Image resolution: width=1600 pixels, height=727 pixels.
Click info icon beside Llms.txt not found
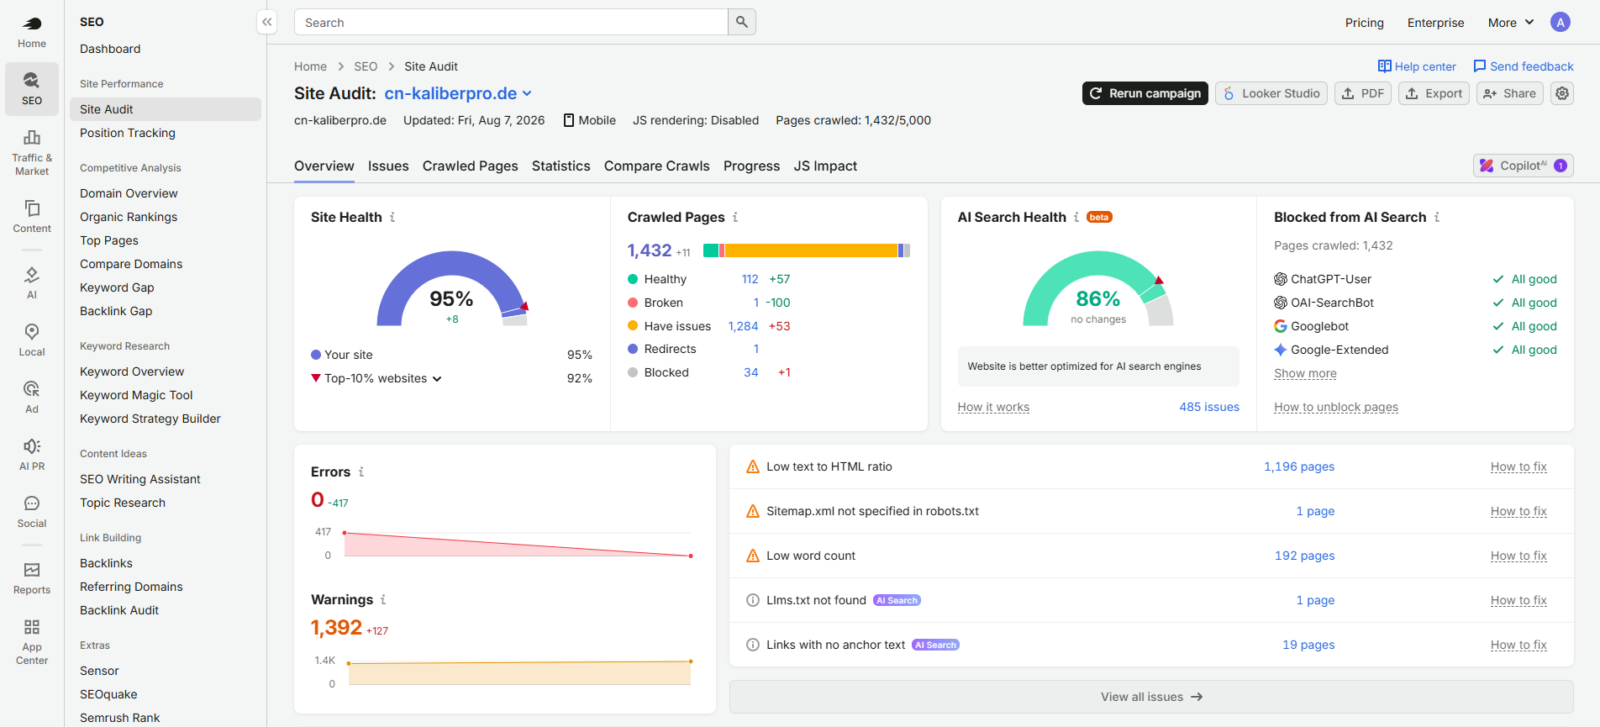[753, 600]
